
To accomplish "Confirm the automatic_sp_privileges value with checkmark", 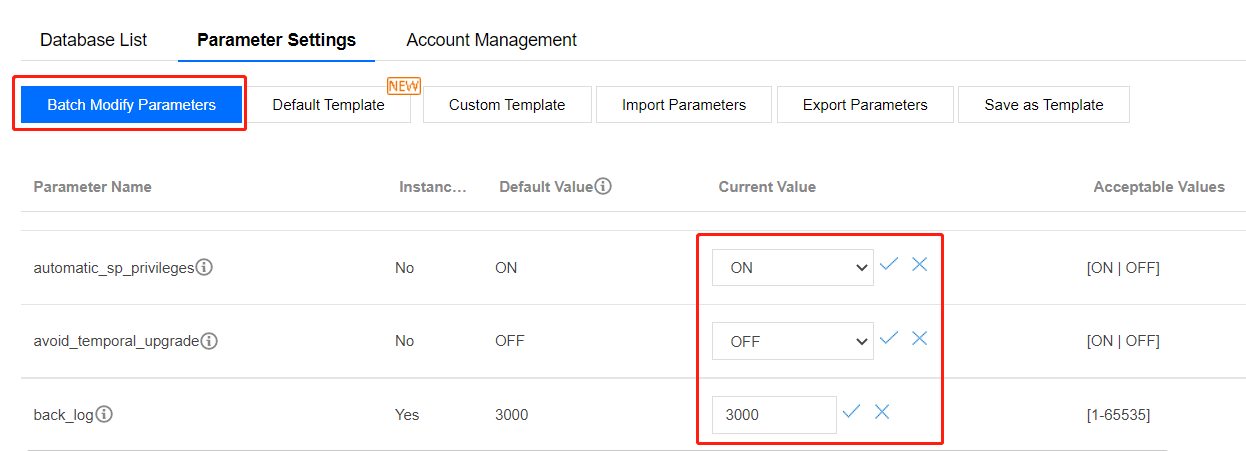I will (889, 264).
